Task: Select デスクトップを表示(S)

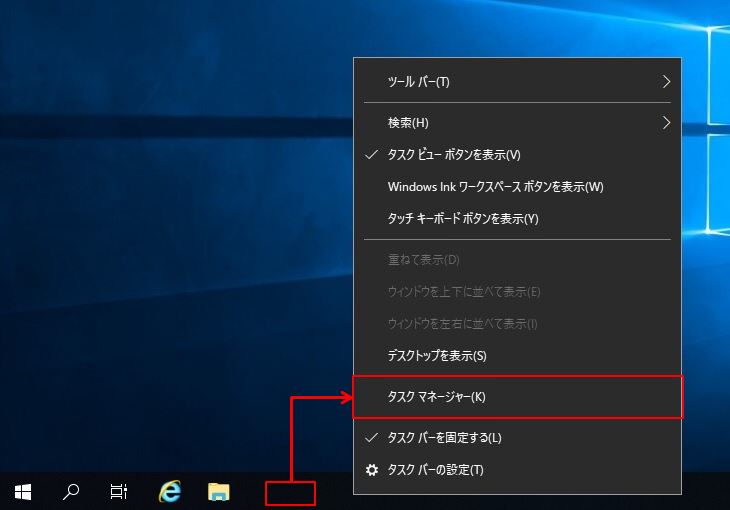Action: pos(517,356)
